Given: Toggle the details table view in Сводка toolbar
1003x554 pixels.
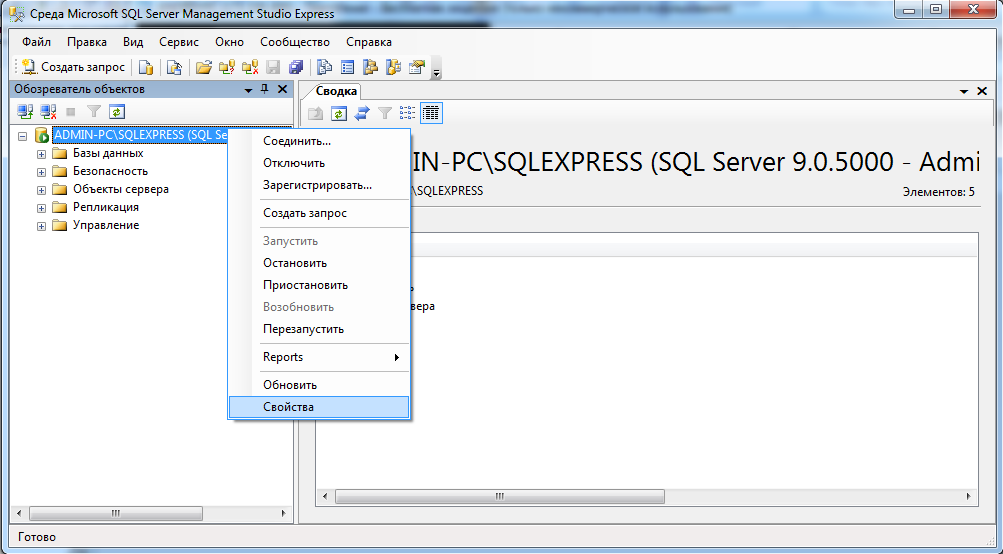Looking at the screenshot, I should 431,113.
